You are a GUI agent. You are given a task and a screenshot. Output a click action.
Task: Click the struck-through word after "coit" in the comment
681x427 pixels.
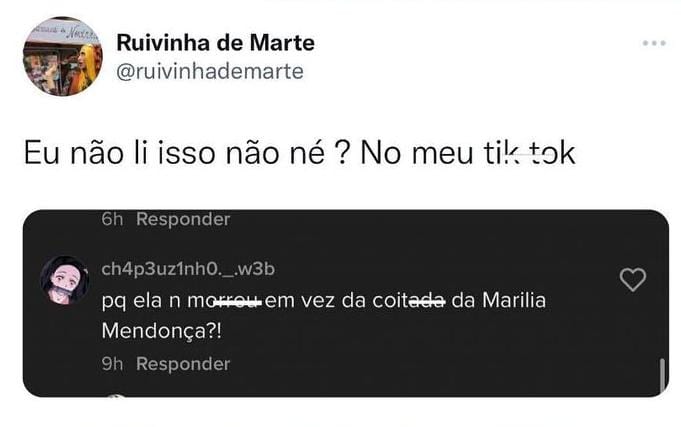(x=427, y=301)
